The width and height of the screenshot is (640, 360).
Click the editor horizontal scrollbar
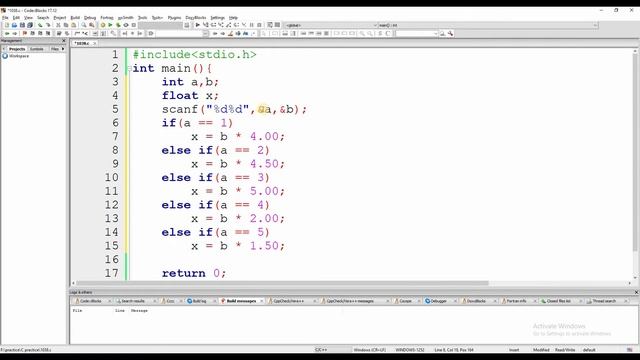click(x=282, y=283)
